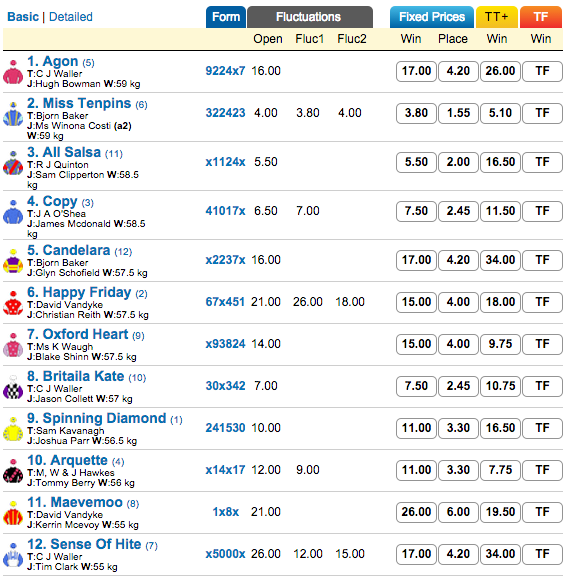Open horse 7. Oxford Heart link

tap(77, 334)
